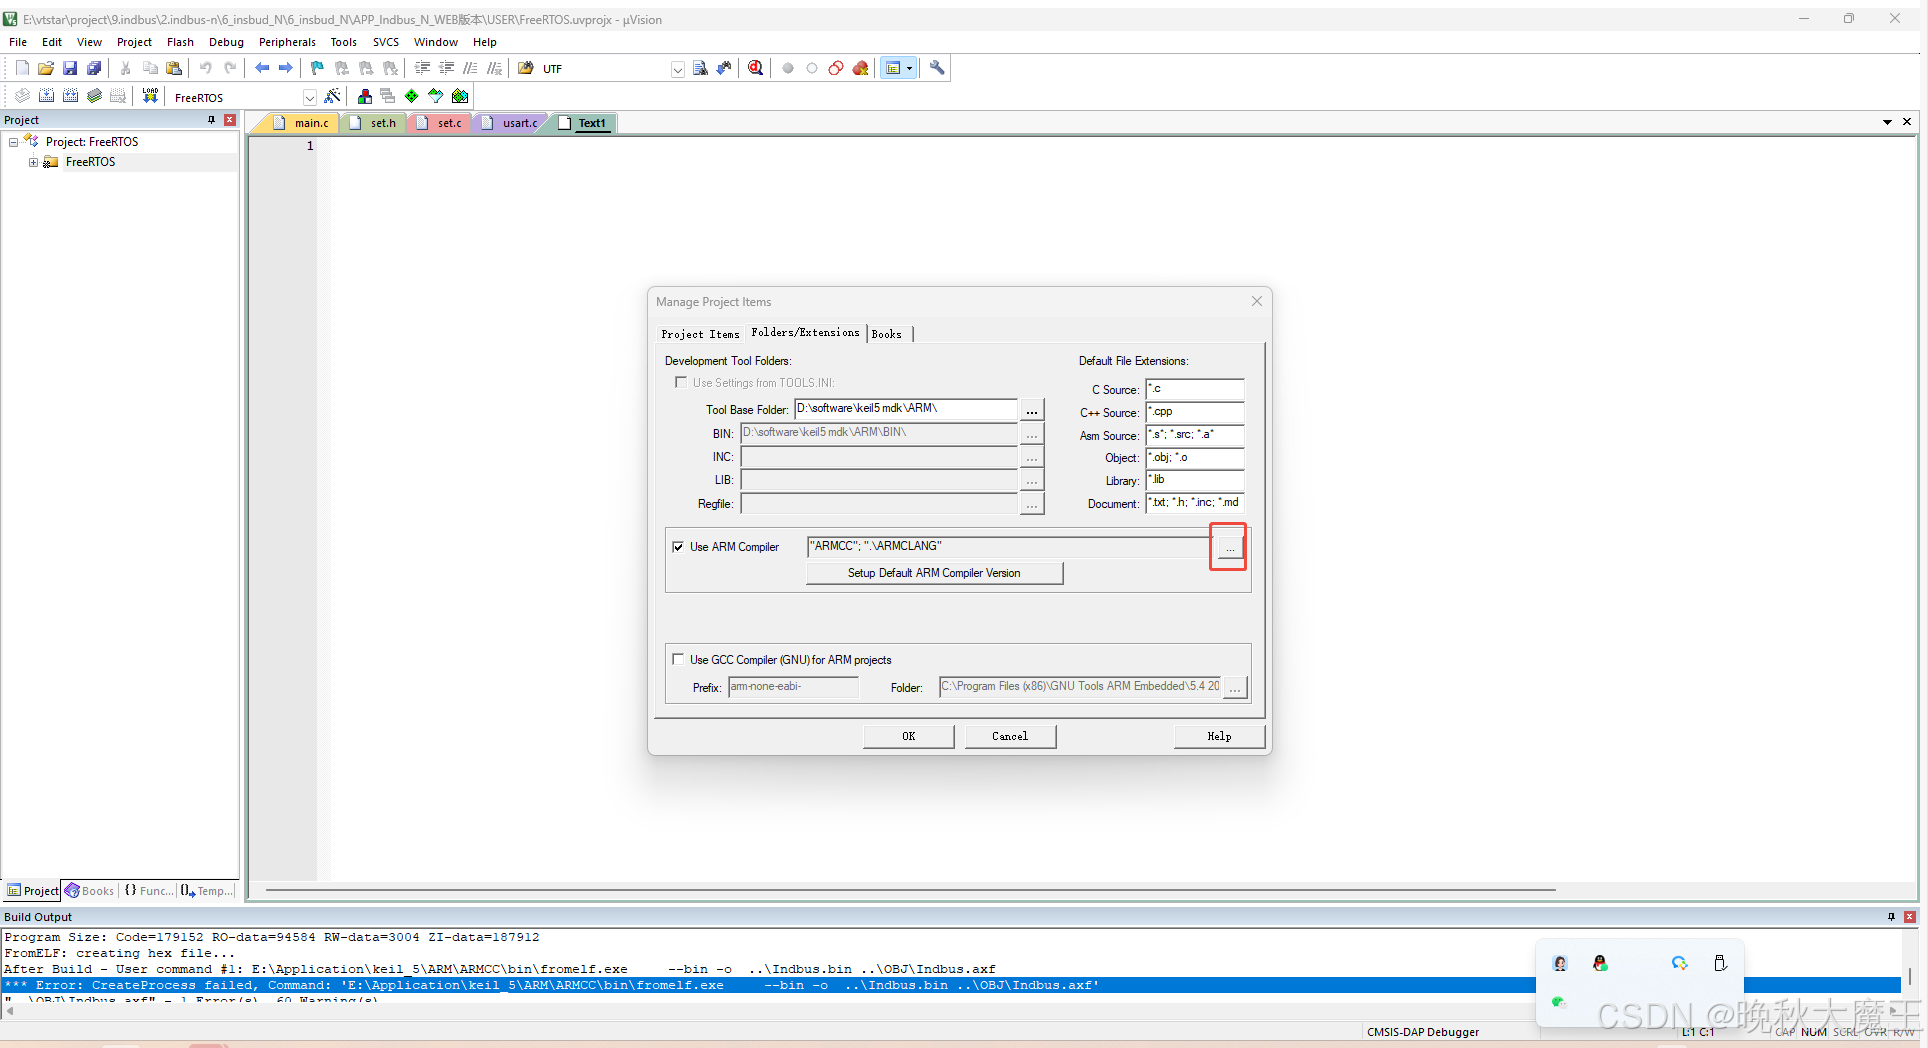This screenshot has width=1928, height=1048.
Task: Toggle Use ARM Compiler checkbox
Action: [679, 547]
